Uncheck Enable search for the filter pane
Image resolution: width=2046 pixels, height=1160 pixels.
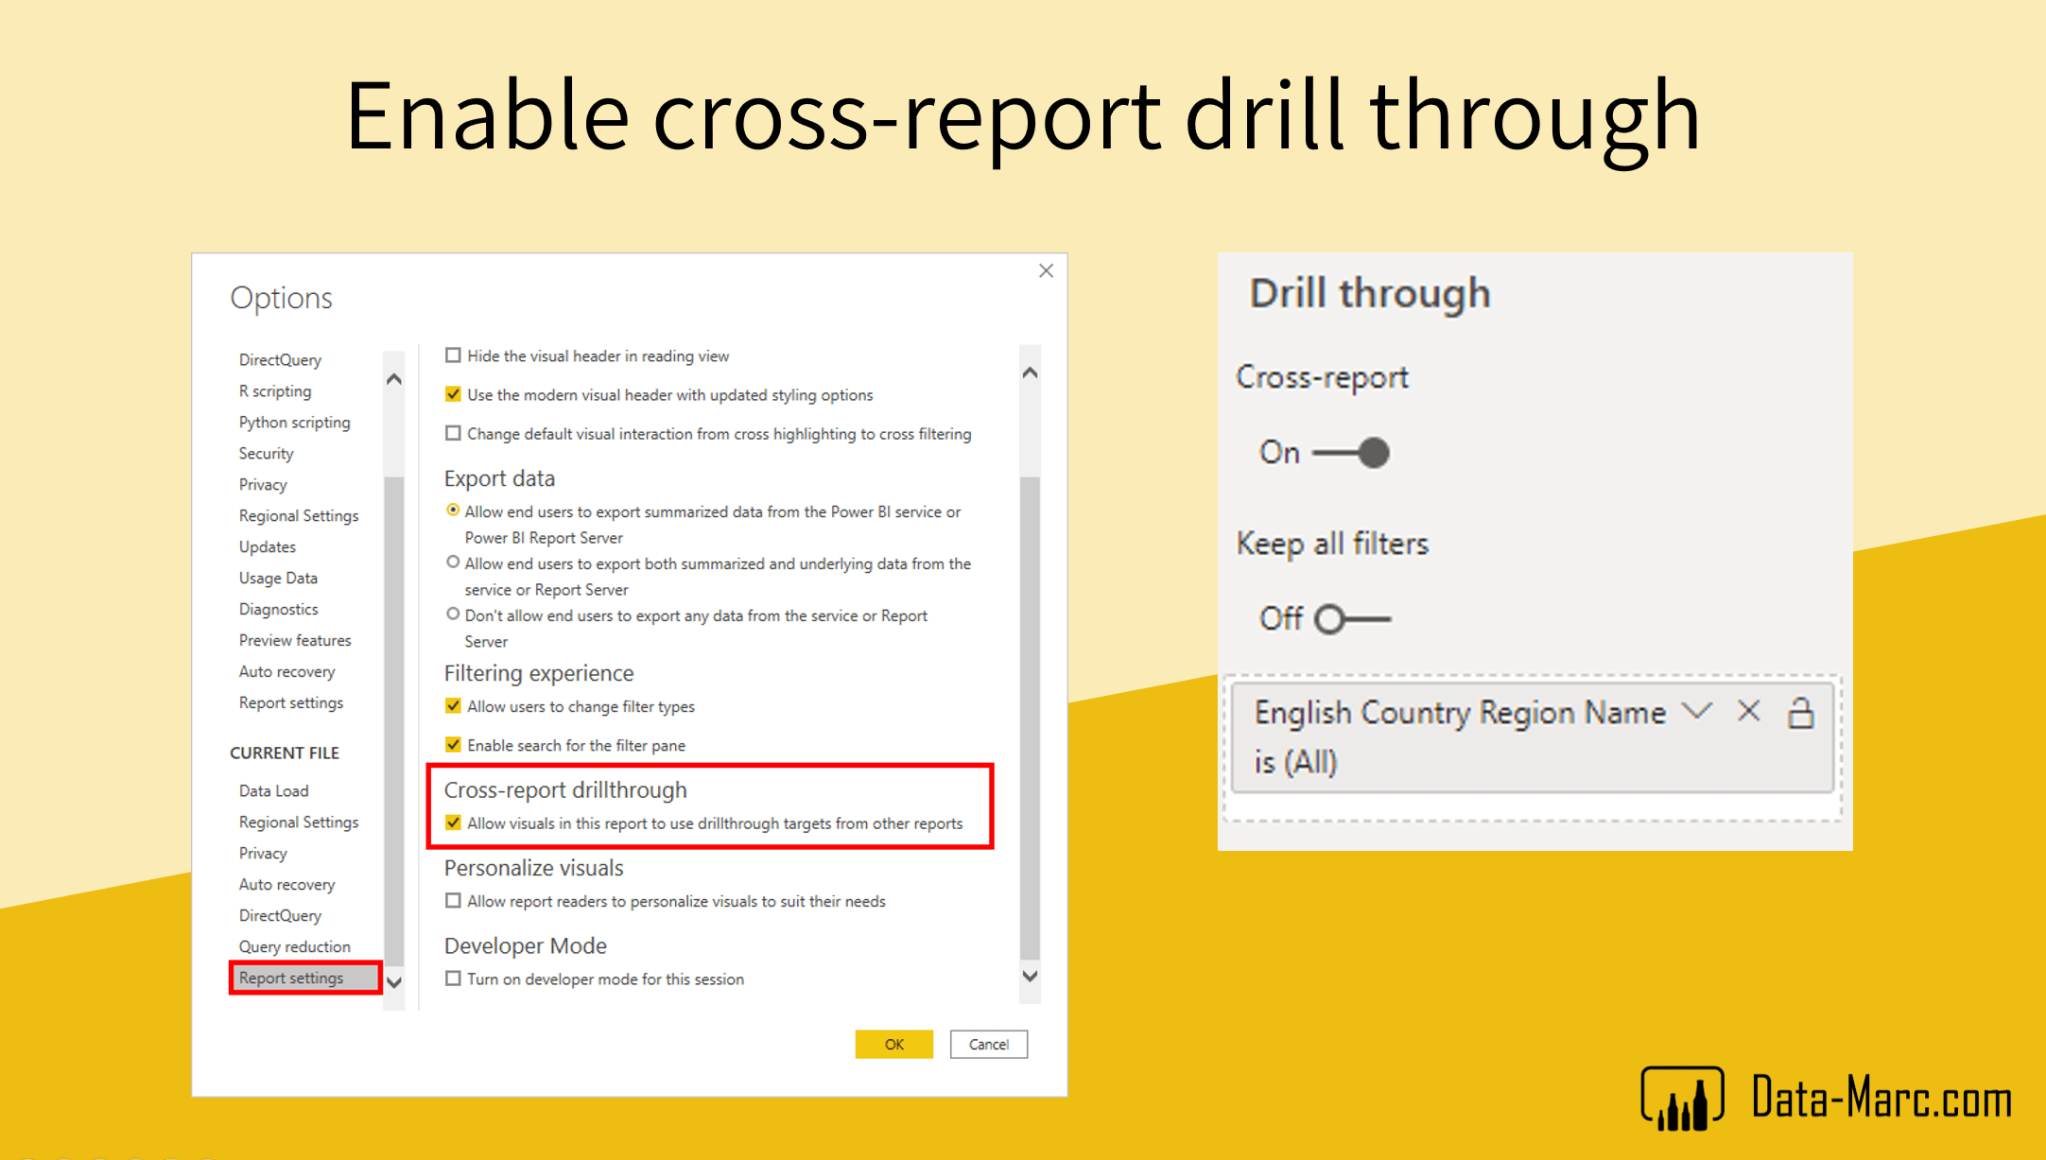(453, 744)
